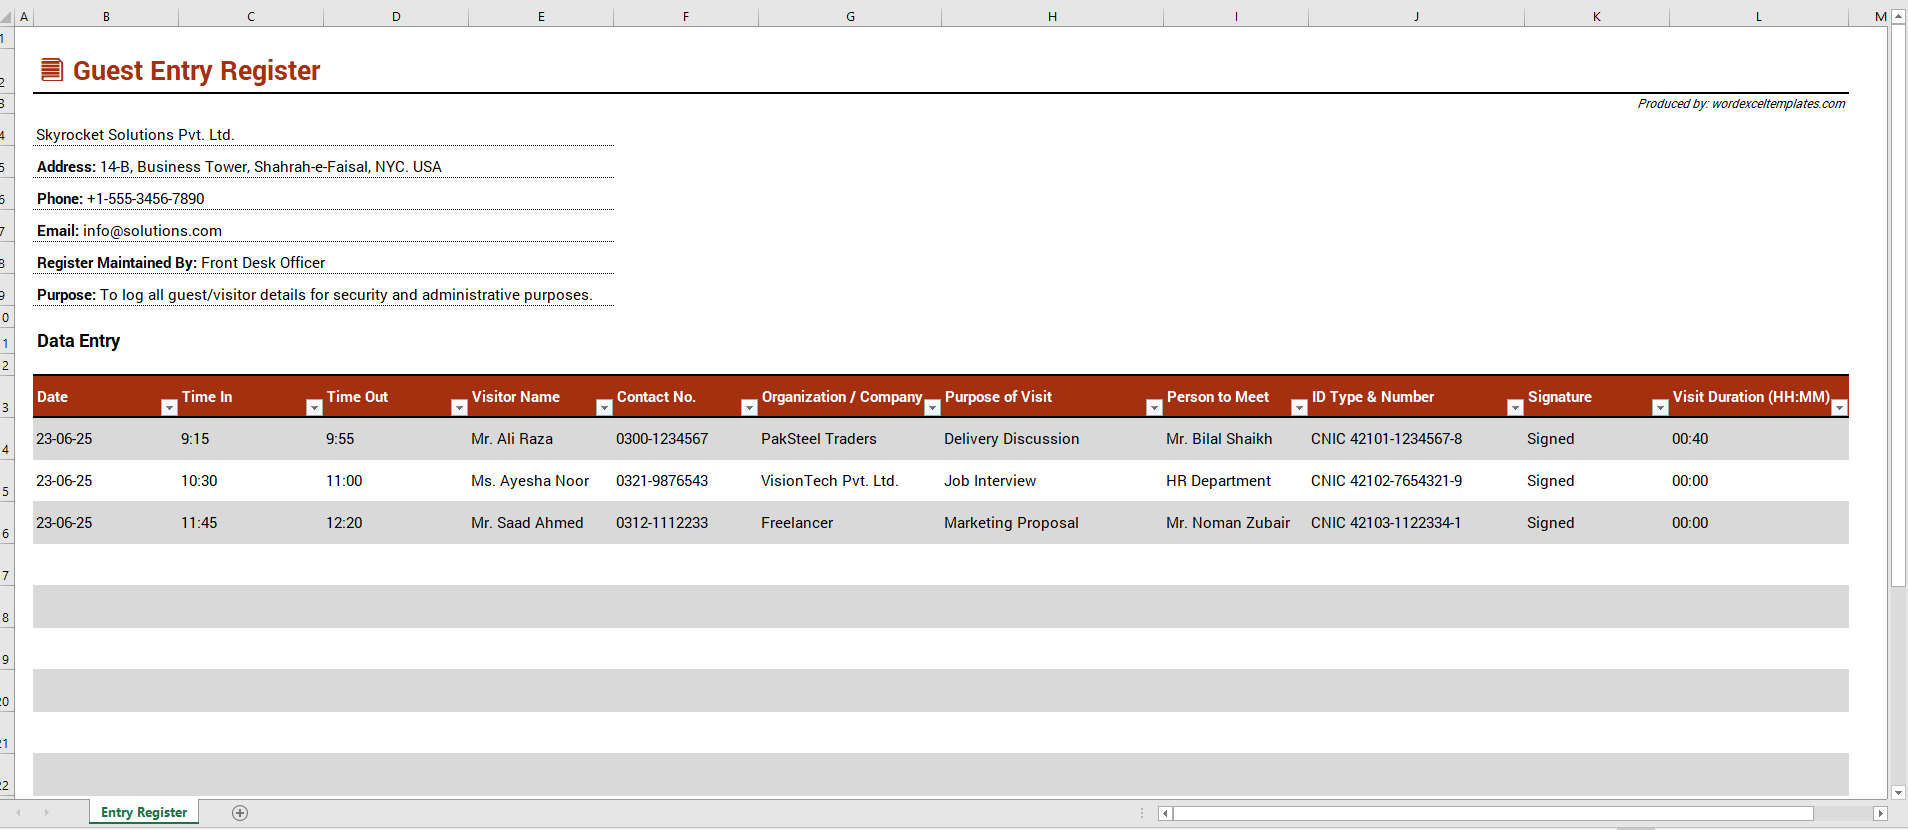Screen dimensions: 1908x830
Task: Open the Purpose of Visit filter dropdown
Action: click(x=1154, y=407)
